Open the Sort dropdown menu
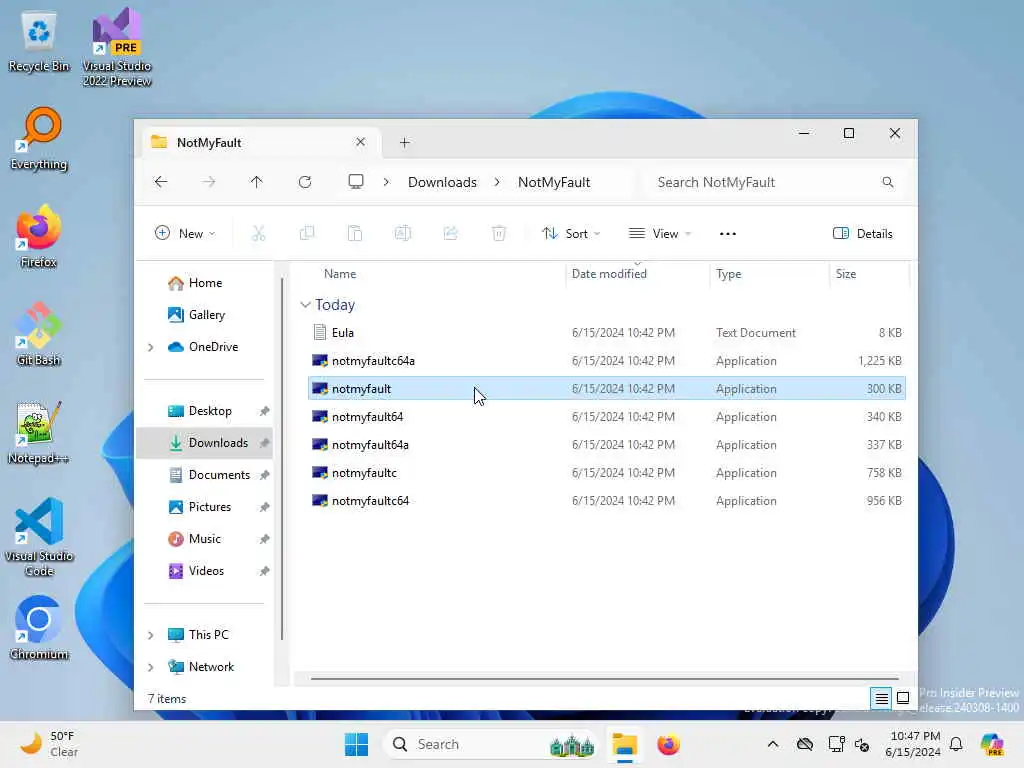Viewport: 1024px width, 768px height. [571, 233]
